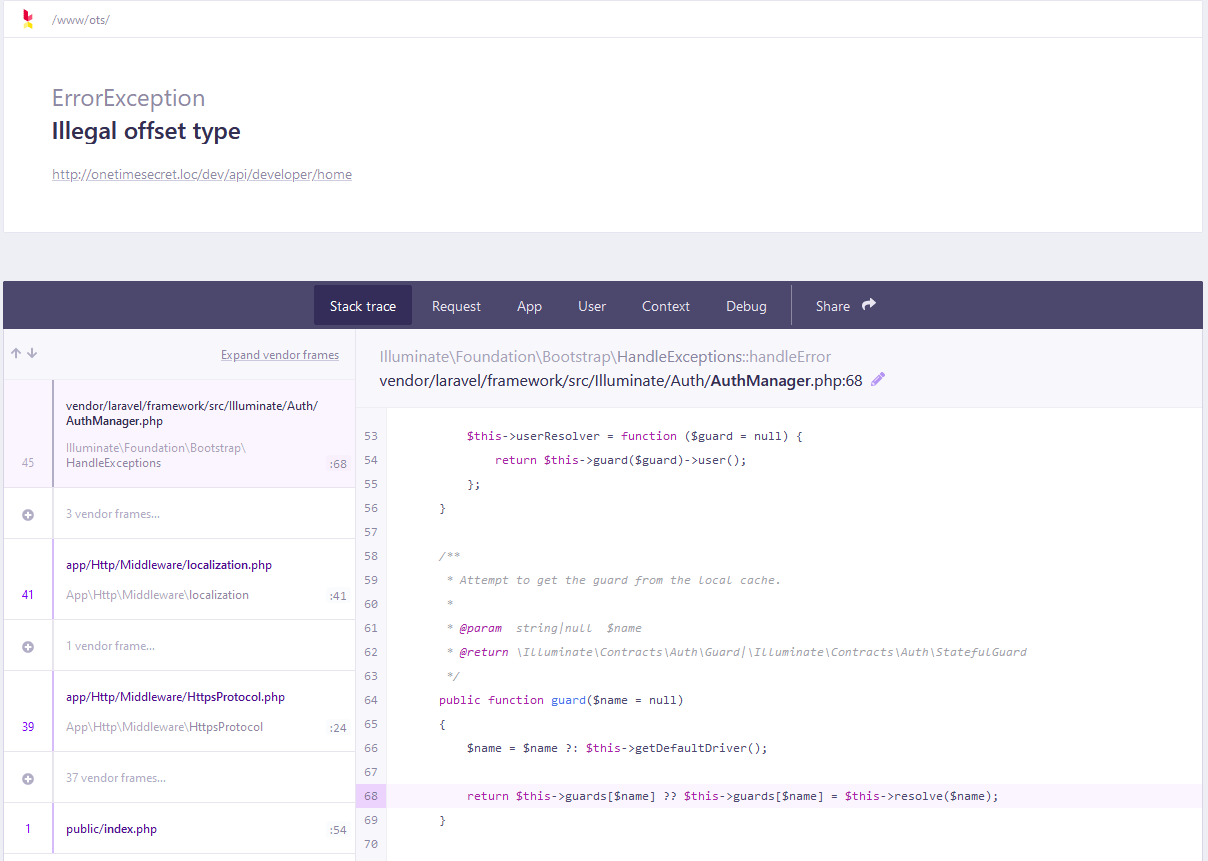This screenshot has height=861, width=1208.
Task: Click the Ignition flame logo
Action: [28, 19]
